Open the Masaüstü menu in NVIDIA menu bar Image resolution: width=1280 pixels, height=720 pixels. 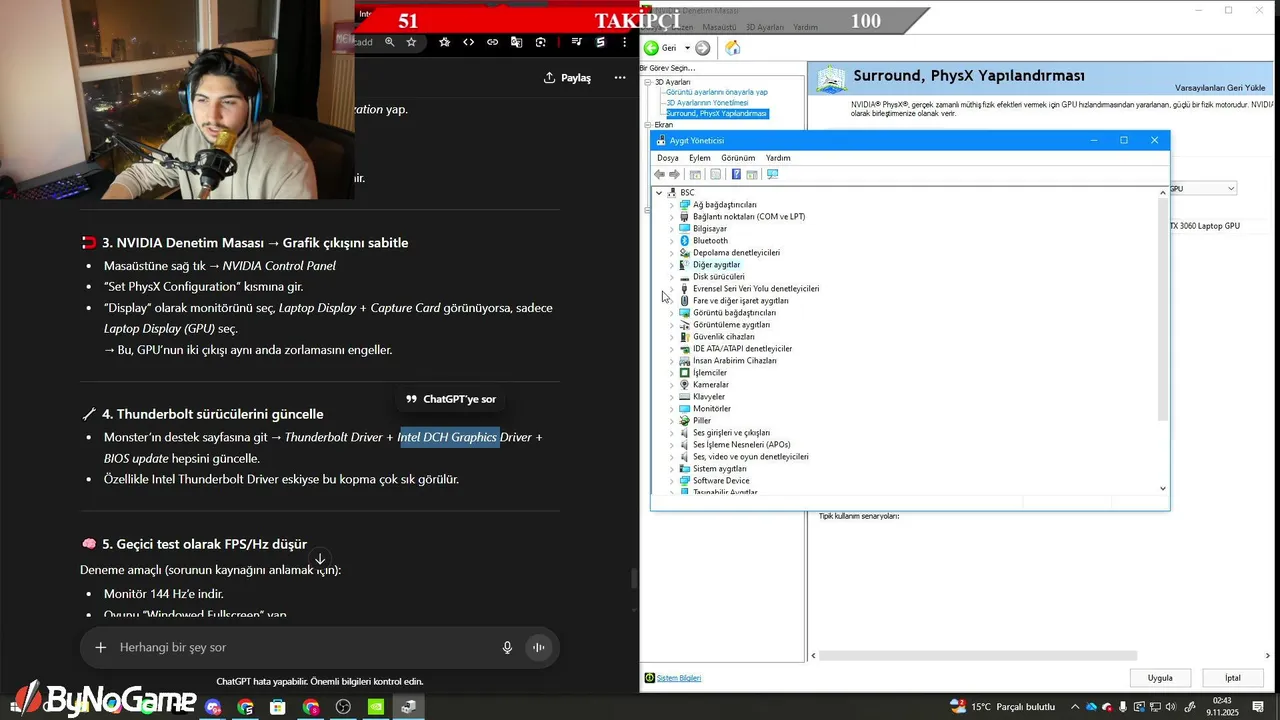(719, 27)
